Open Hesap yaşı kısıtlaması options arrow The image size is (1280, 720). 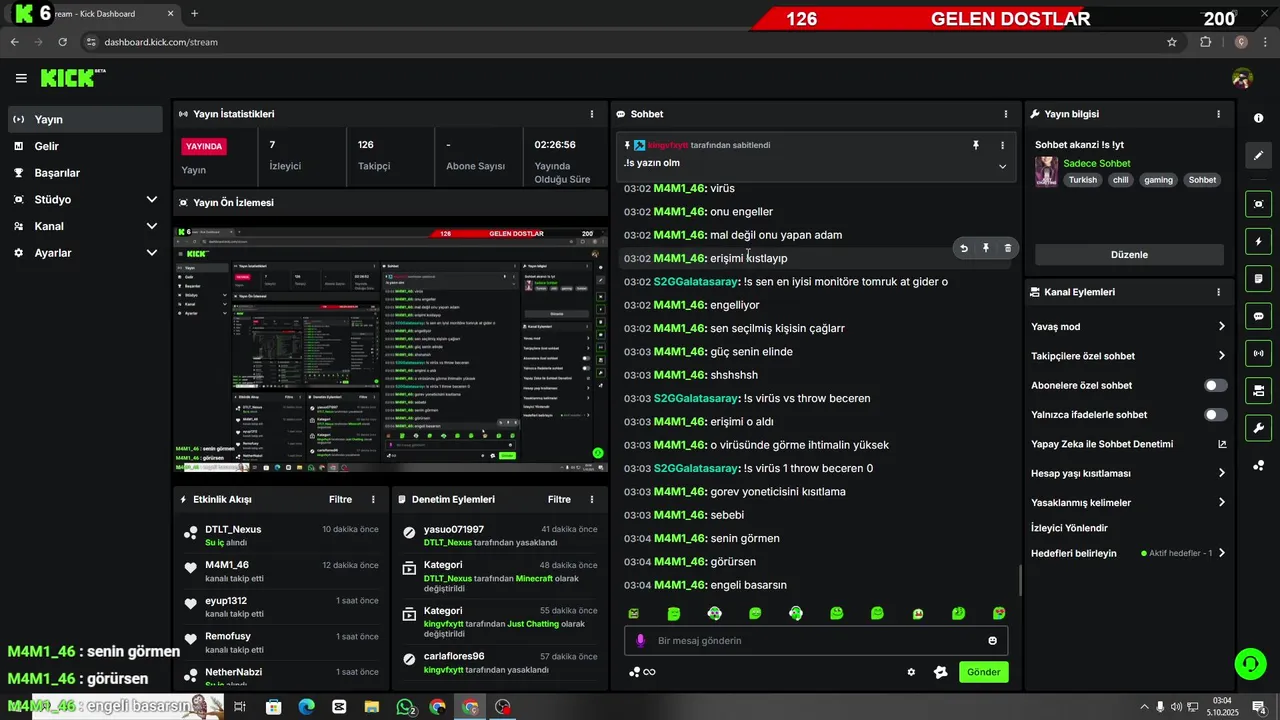click(x=1221, y=473)
